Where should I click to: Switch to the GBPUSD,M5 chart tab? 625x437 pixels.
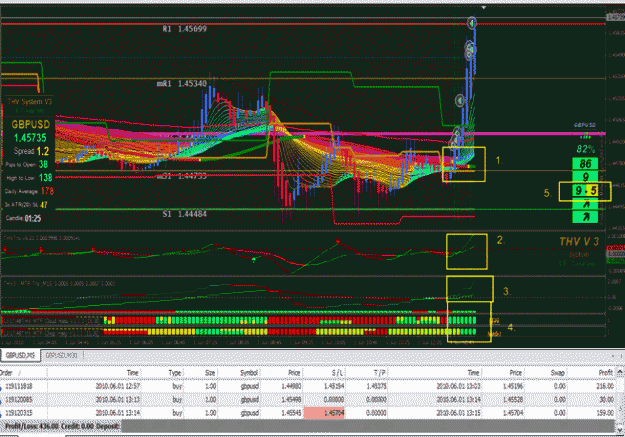20,355
